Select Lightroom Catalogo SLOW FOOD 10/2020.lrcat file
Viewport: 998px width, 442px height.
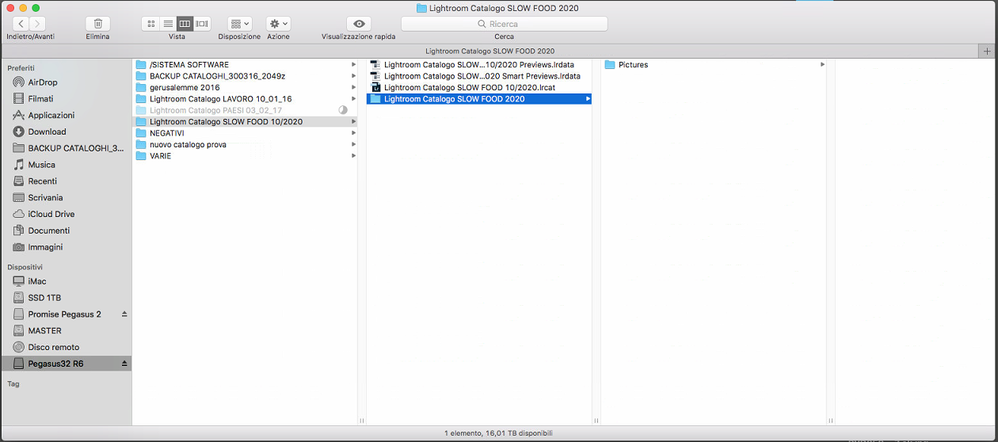pos(479,87)
